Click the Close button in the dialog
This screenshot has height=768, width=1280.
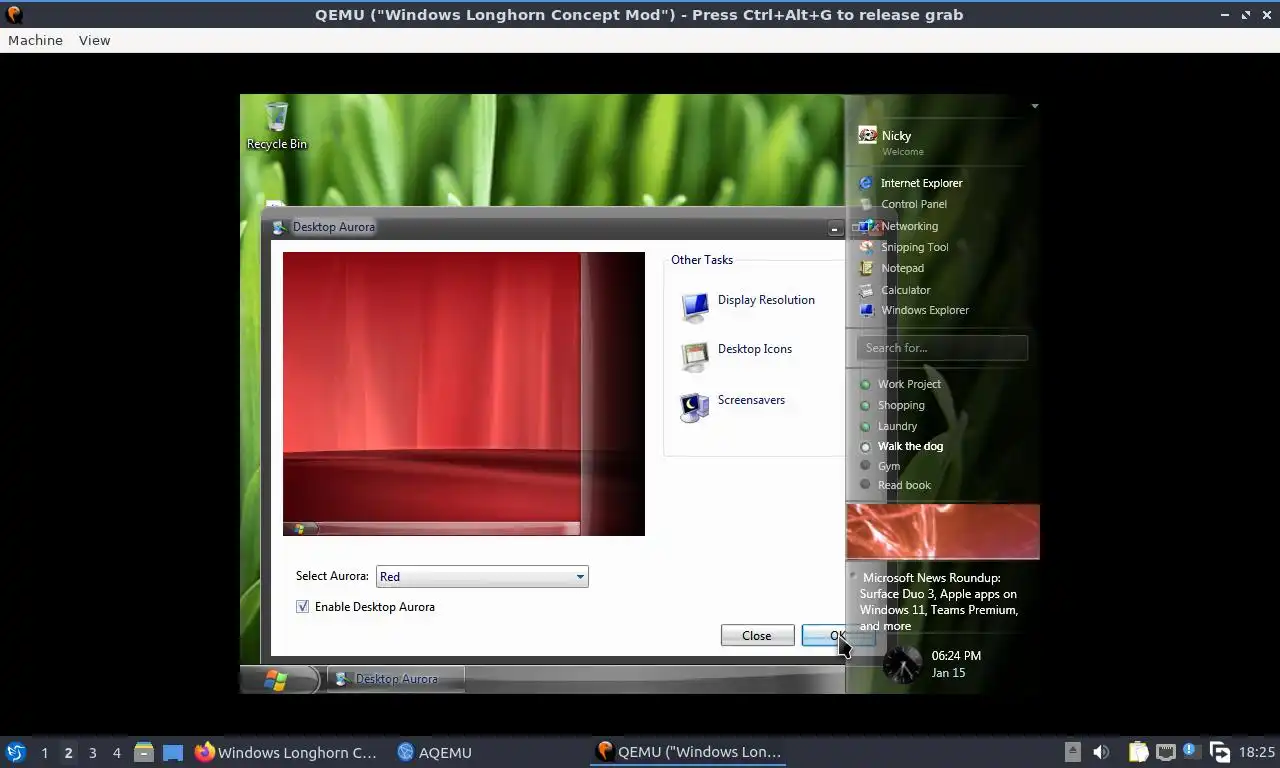pyautogui.click(x=757, y=635)
